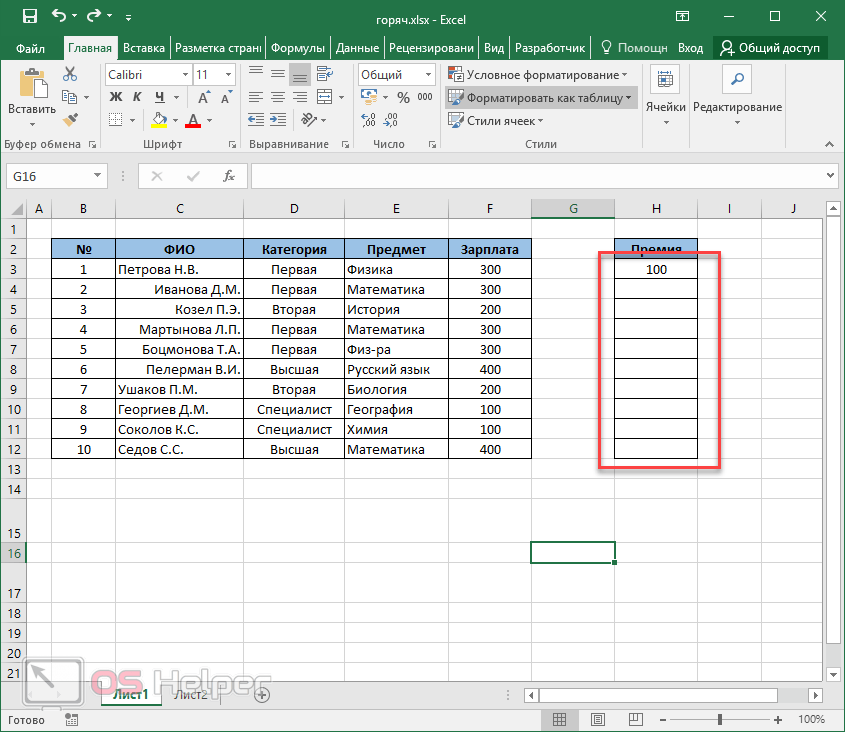Toggle bold Ж formatting

[x=115, y=97]
